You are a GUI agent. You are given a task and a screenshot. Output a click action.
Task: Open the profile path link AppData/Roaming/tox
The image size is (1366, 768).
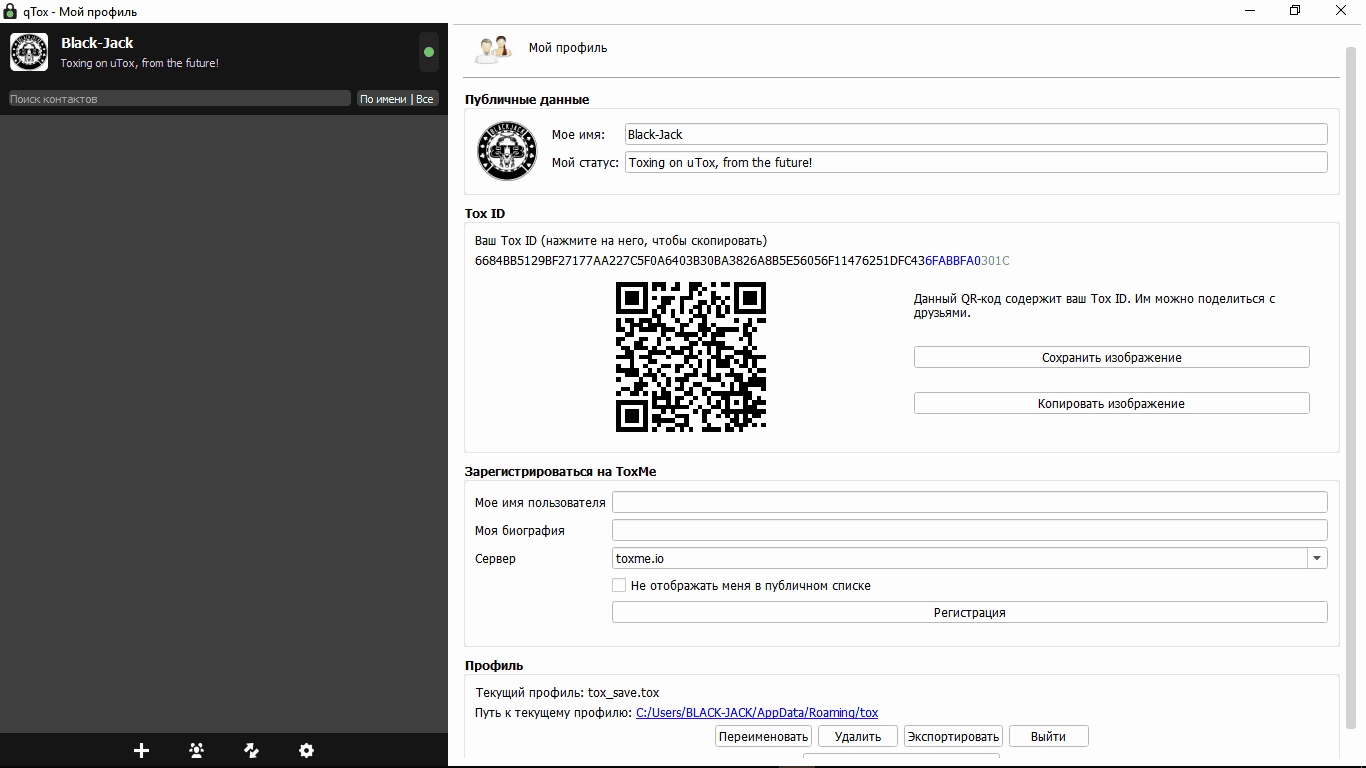pyautogui.click(x=757, y=713)
